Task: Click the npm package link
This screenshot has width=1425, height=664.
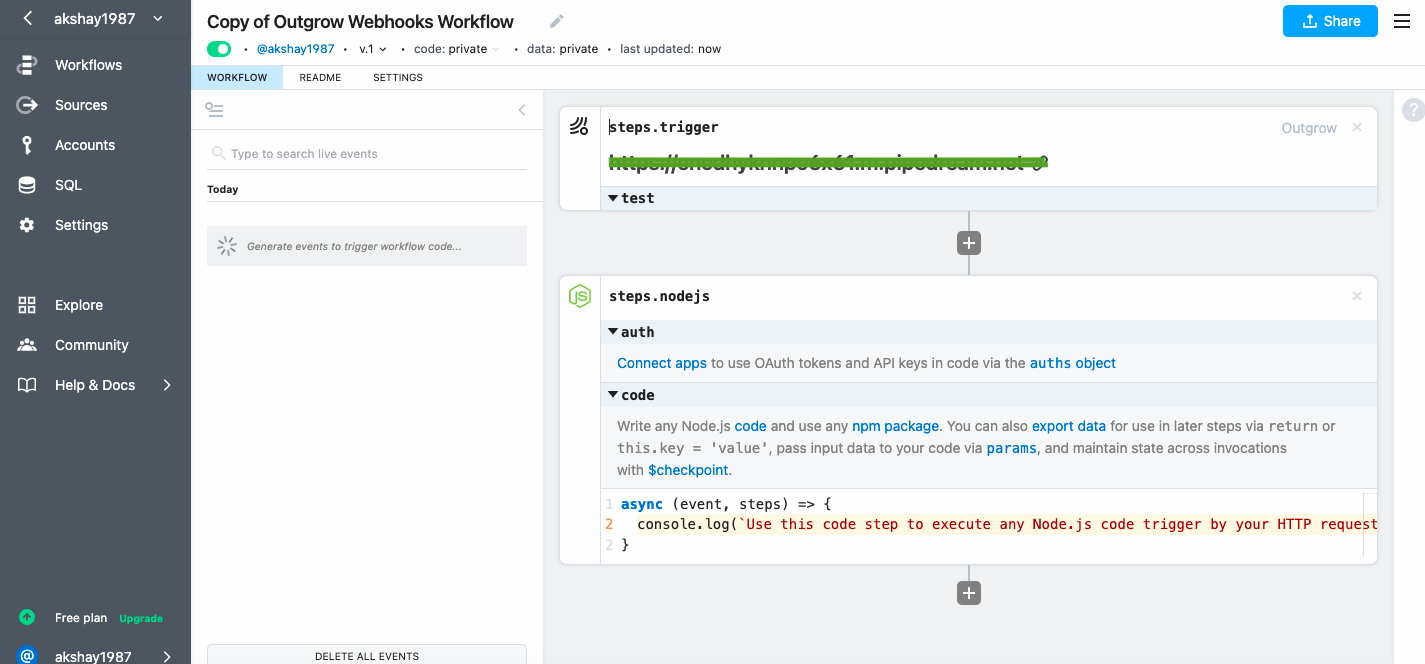Action: tap(895, 426)
